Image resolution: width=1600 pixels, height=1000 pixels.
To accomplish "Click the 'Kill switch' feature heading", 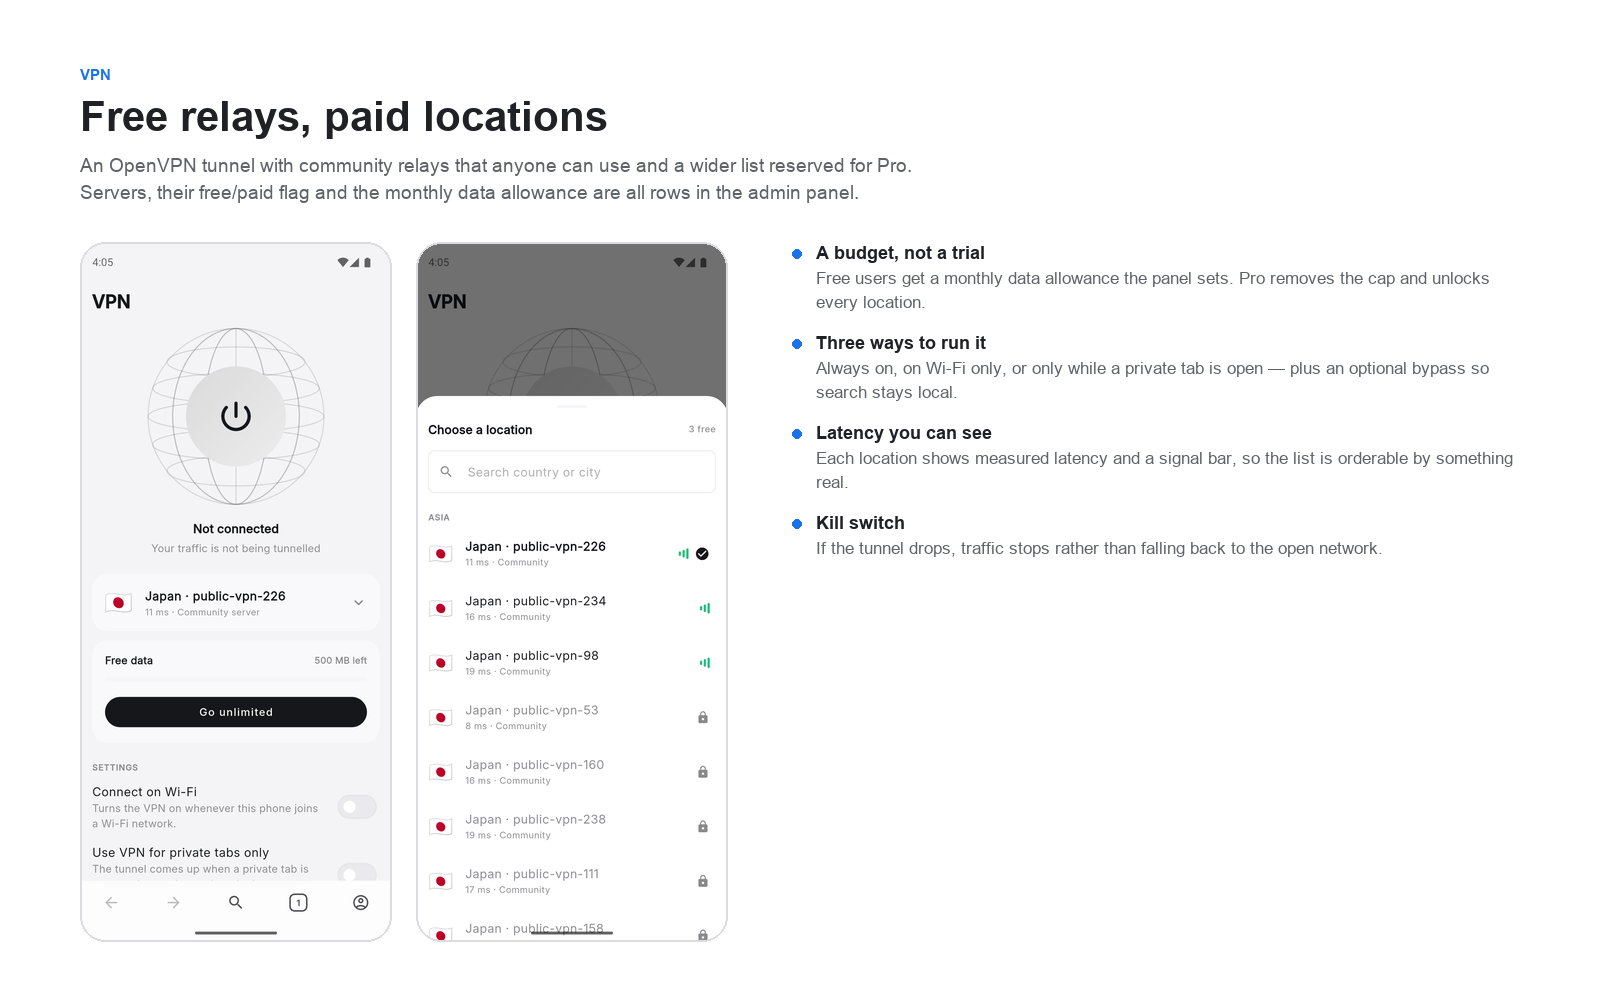I will tap(860, 523).
